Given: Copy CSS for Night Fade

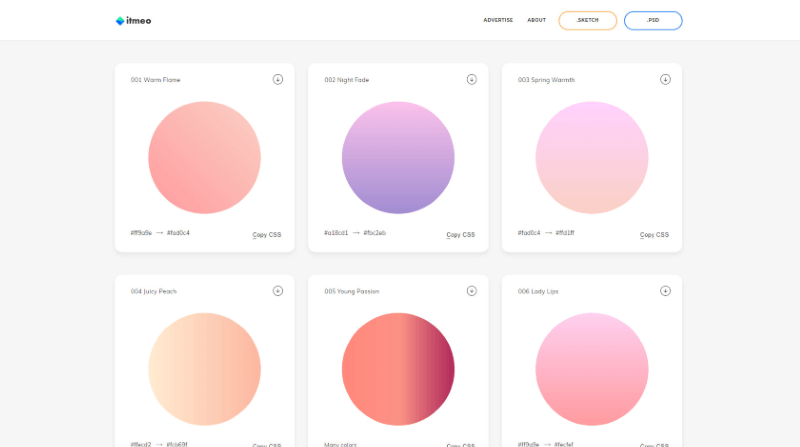Looking at the screenshot, I should [x=461, y=235].
